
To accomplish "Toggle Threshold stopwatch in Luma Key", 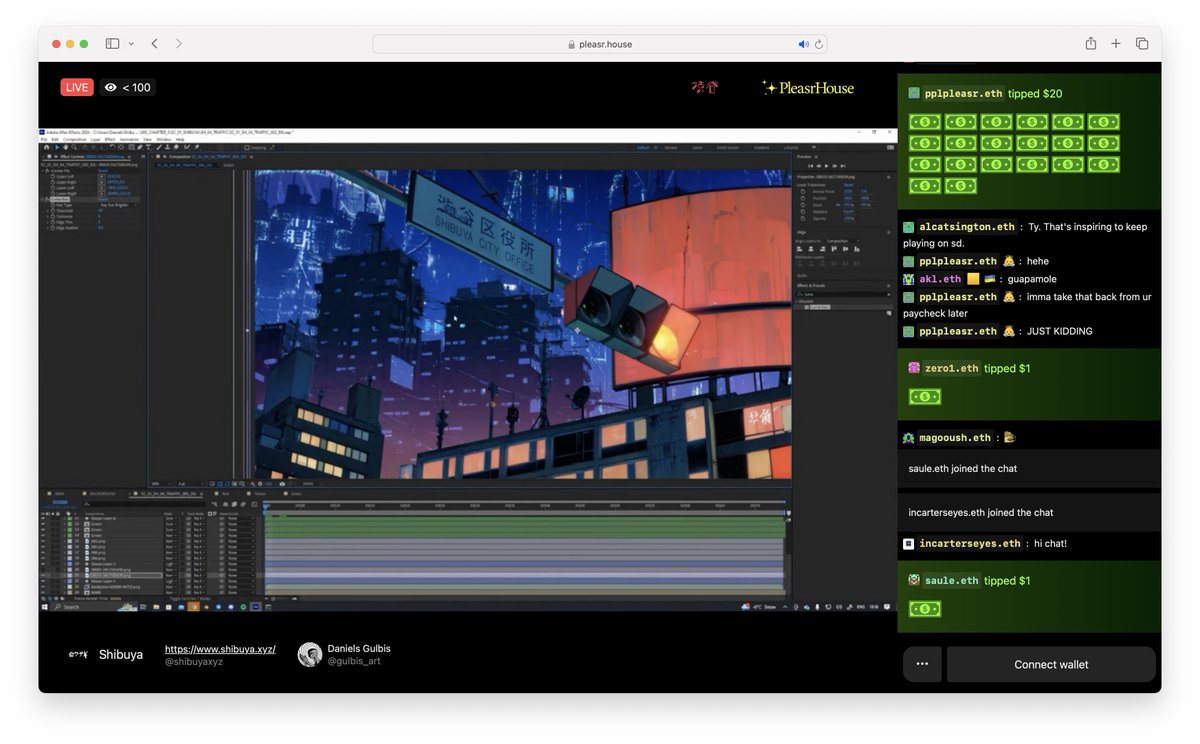I will (53, 211).
